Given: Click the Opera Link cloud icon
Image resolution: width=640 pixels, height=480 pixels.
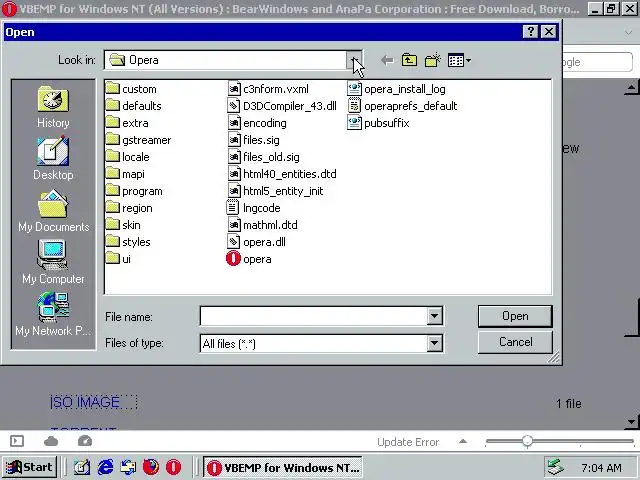Looking at the screenshot, I should coord(51,441).
